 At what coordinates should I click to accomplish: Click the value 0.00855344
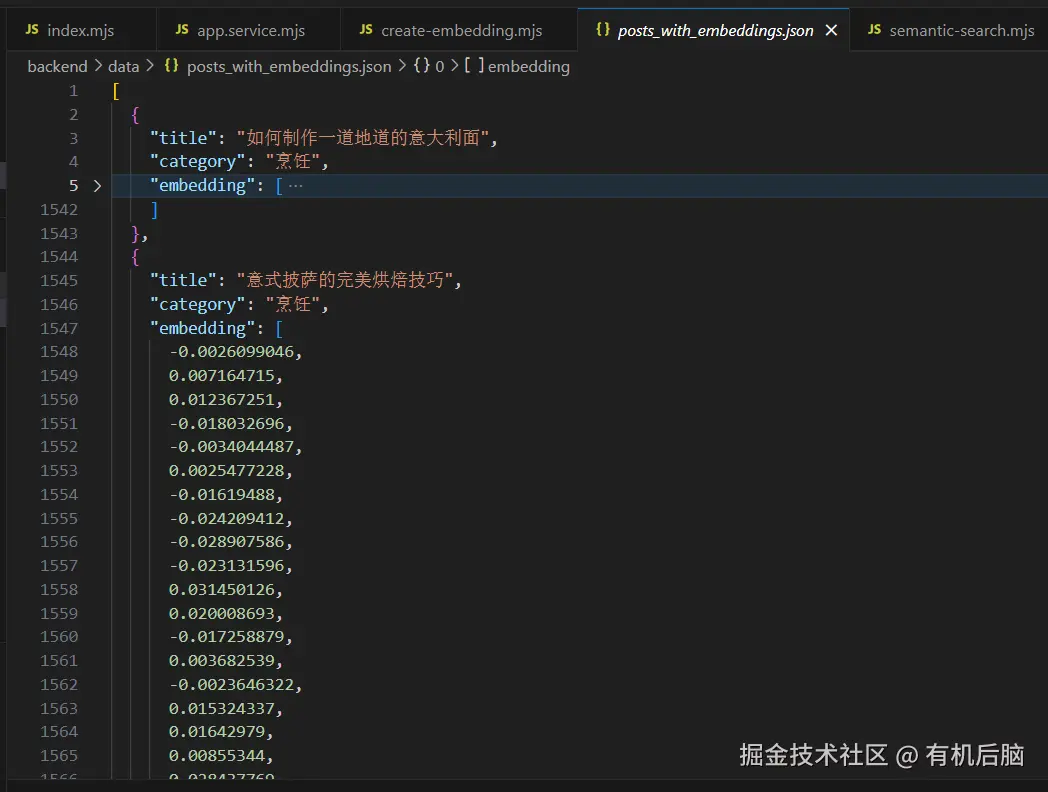[x=217, y=755]
